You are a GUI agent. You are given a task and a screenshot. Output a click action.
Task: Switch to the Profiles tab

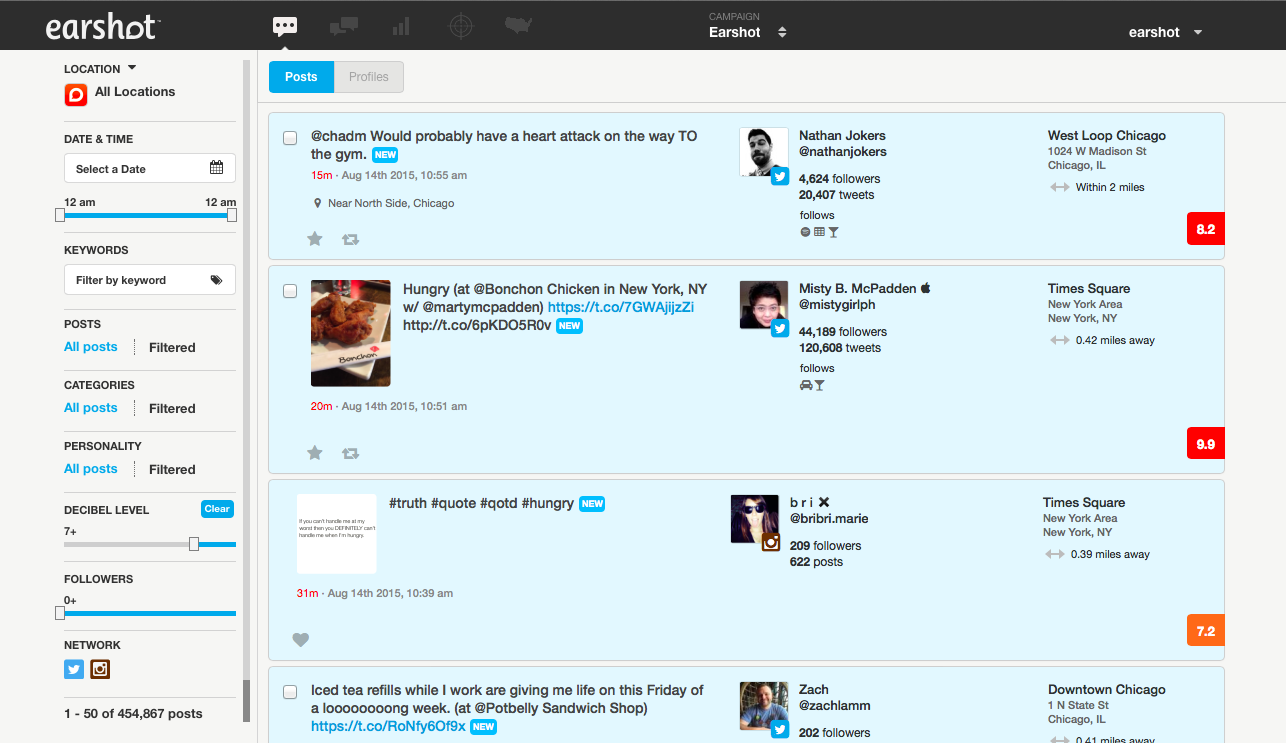[369, 77]
